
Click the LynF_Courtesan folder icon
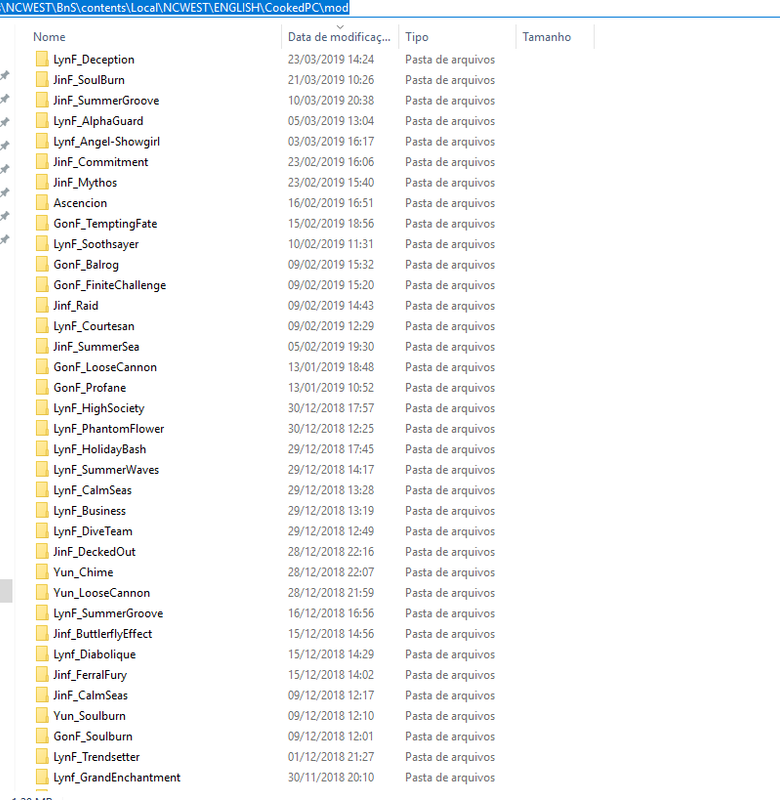point(42,326)
